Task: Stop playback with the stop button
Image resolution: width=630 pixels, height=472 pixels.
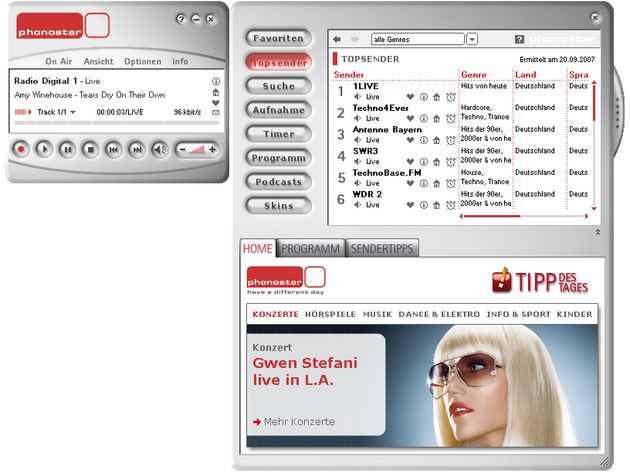Action: coord(91,150)
